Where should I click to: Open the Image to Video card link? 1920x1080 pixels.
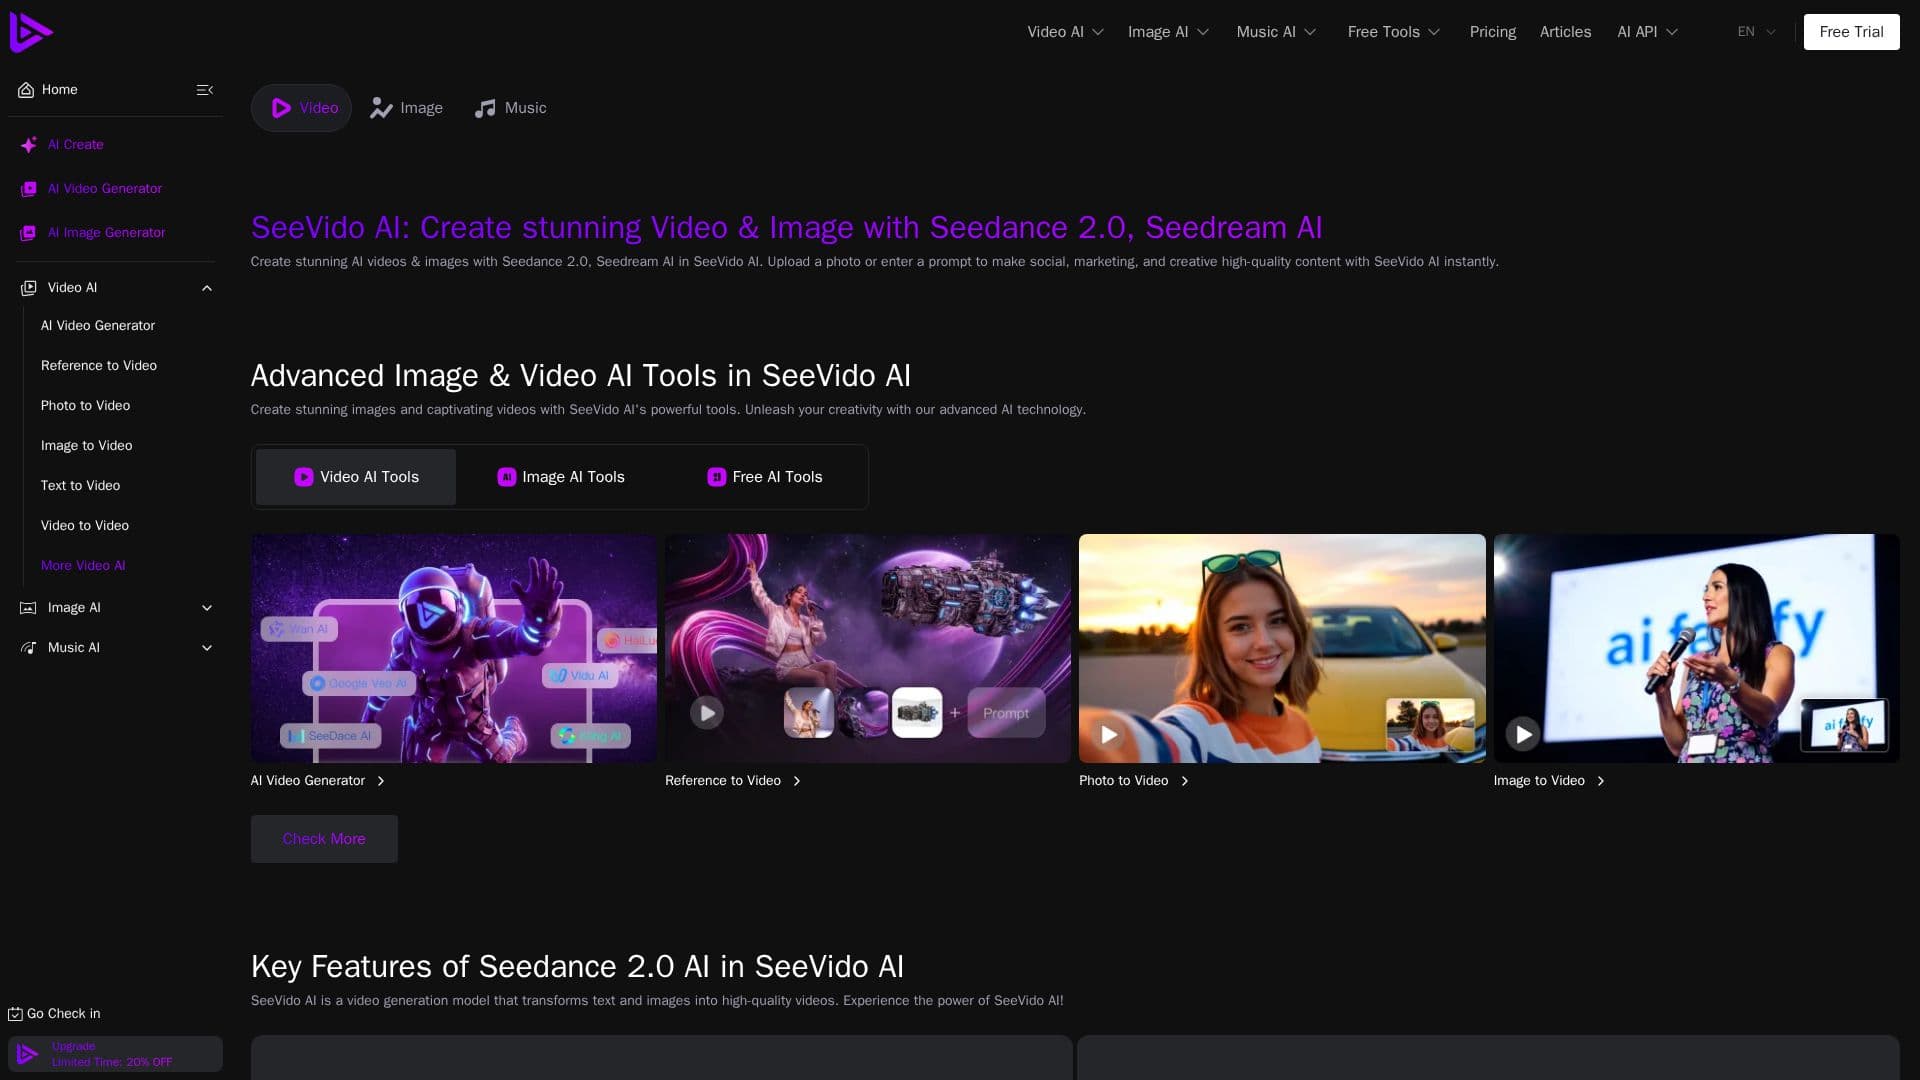(x=1549, y=781)
